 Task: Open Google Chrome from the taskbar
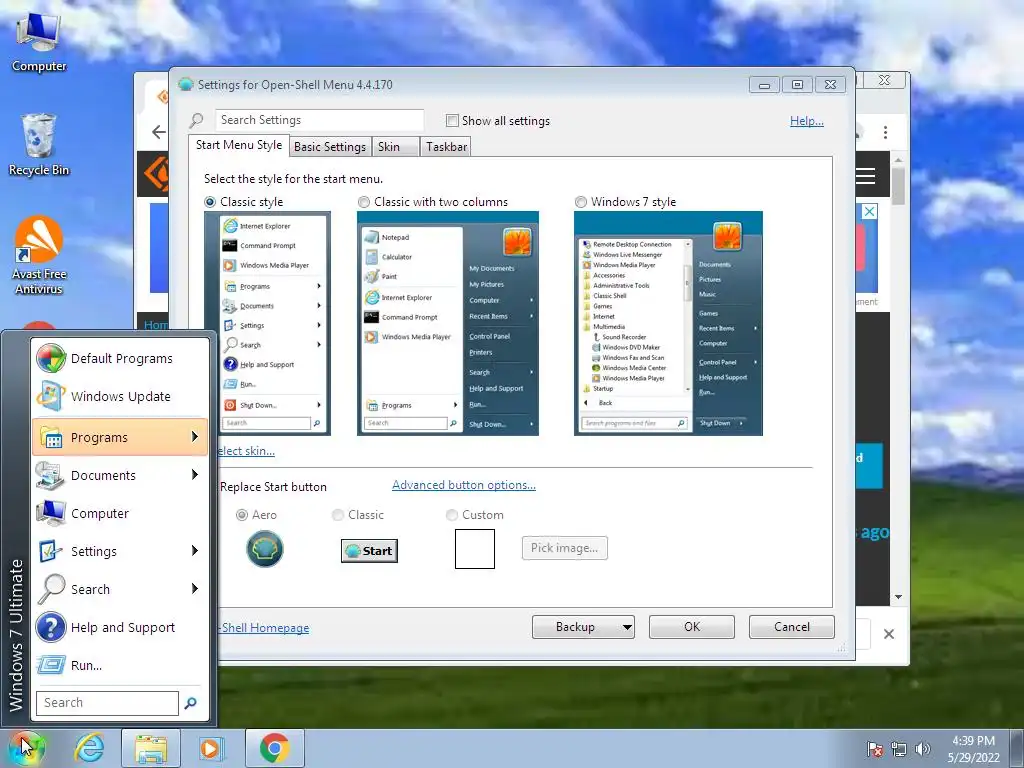(274, 748)
